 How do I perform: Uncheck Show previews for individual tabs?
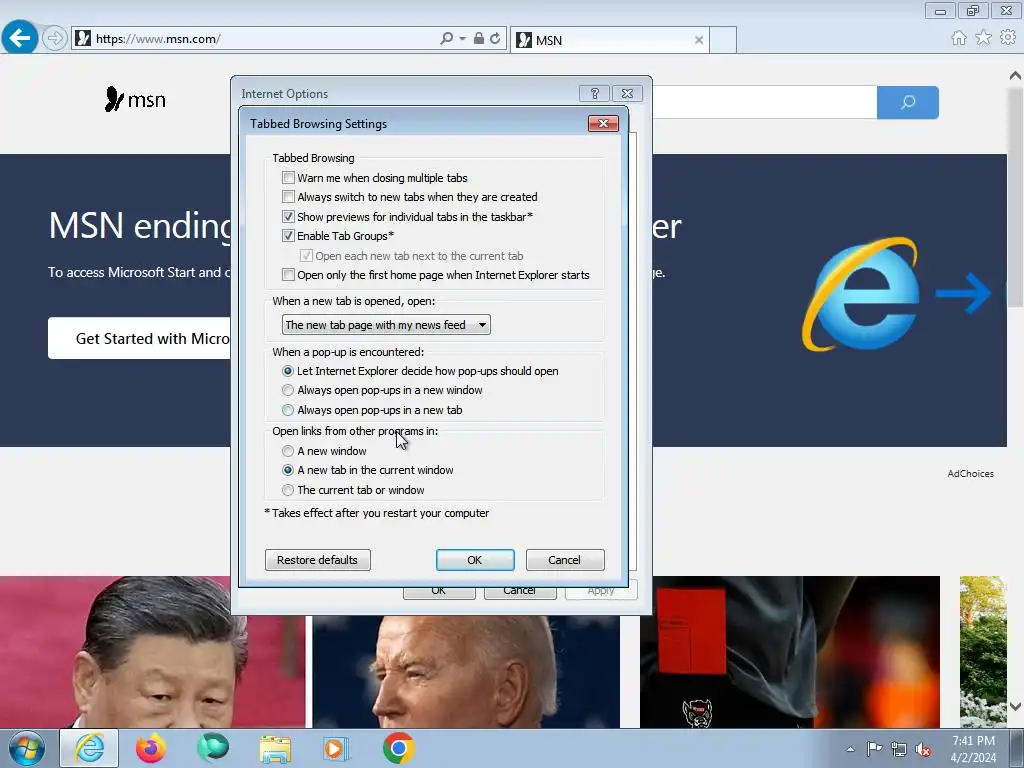(288, 216)
